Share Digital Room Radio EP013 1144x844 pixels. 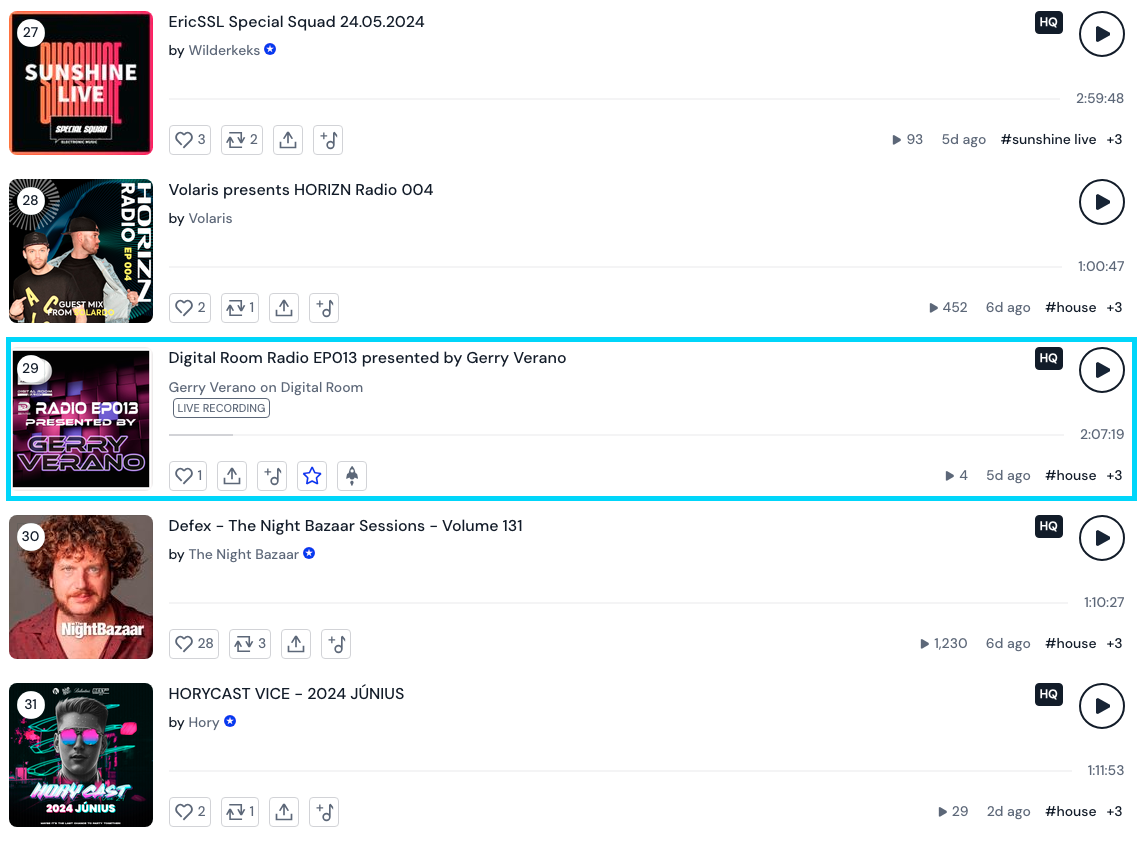232,476
